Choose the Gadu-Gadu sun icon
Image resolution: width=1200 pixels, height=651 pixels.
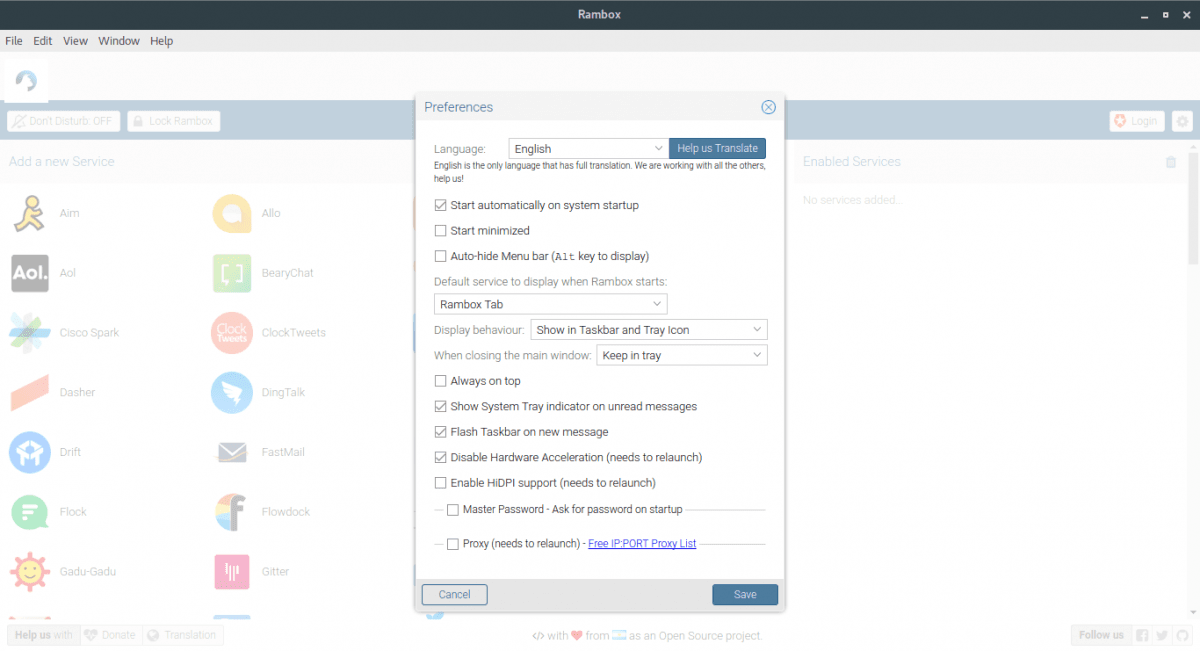point(29,572)
